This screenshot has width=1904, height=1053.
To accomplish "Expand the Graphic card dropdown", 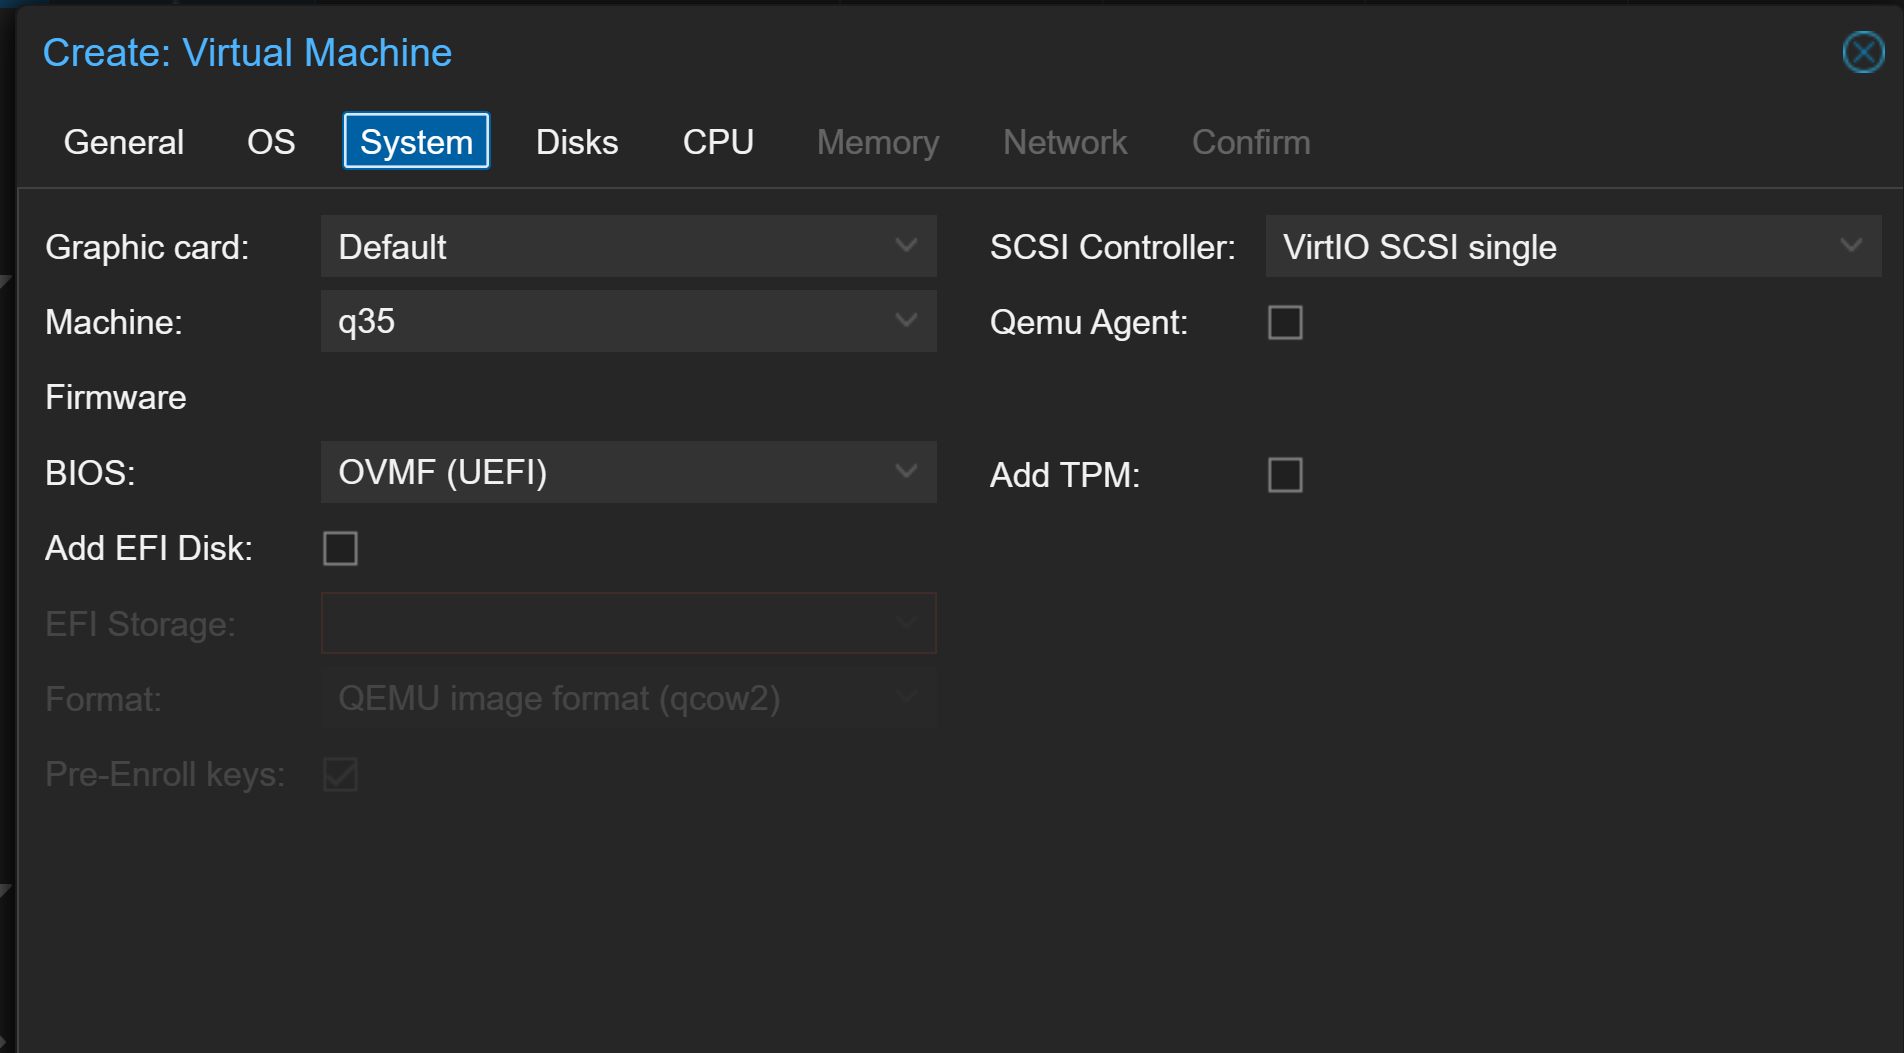I will coord(628,247).
